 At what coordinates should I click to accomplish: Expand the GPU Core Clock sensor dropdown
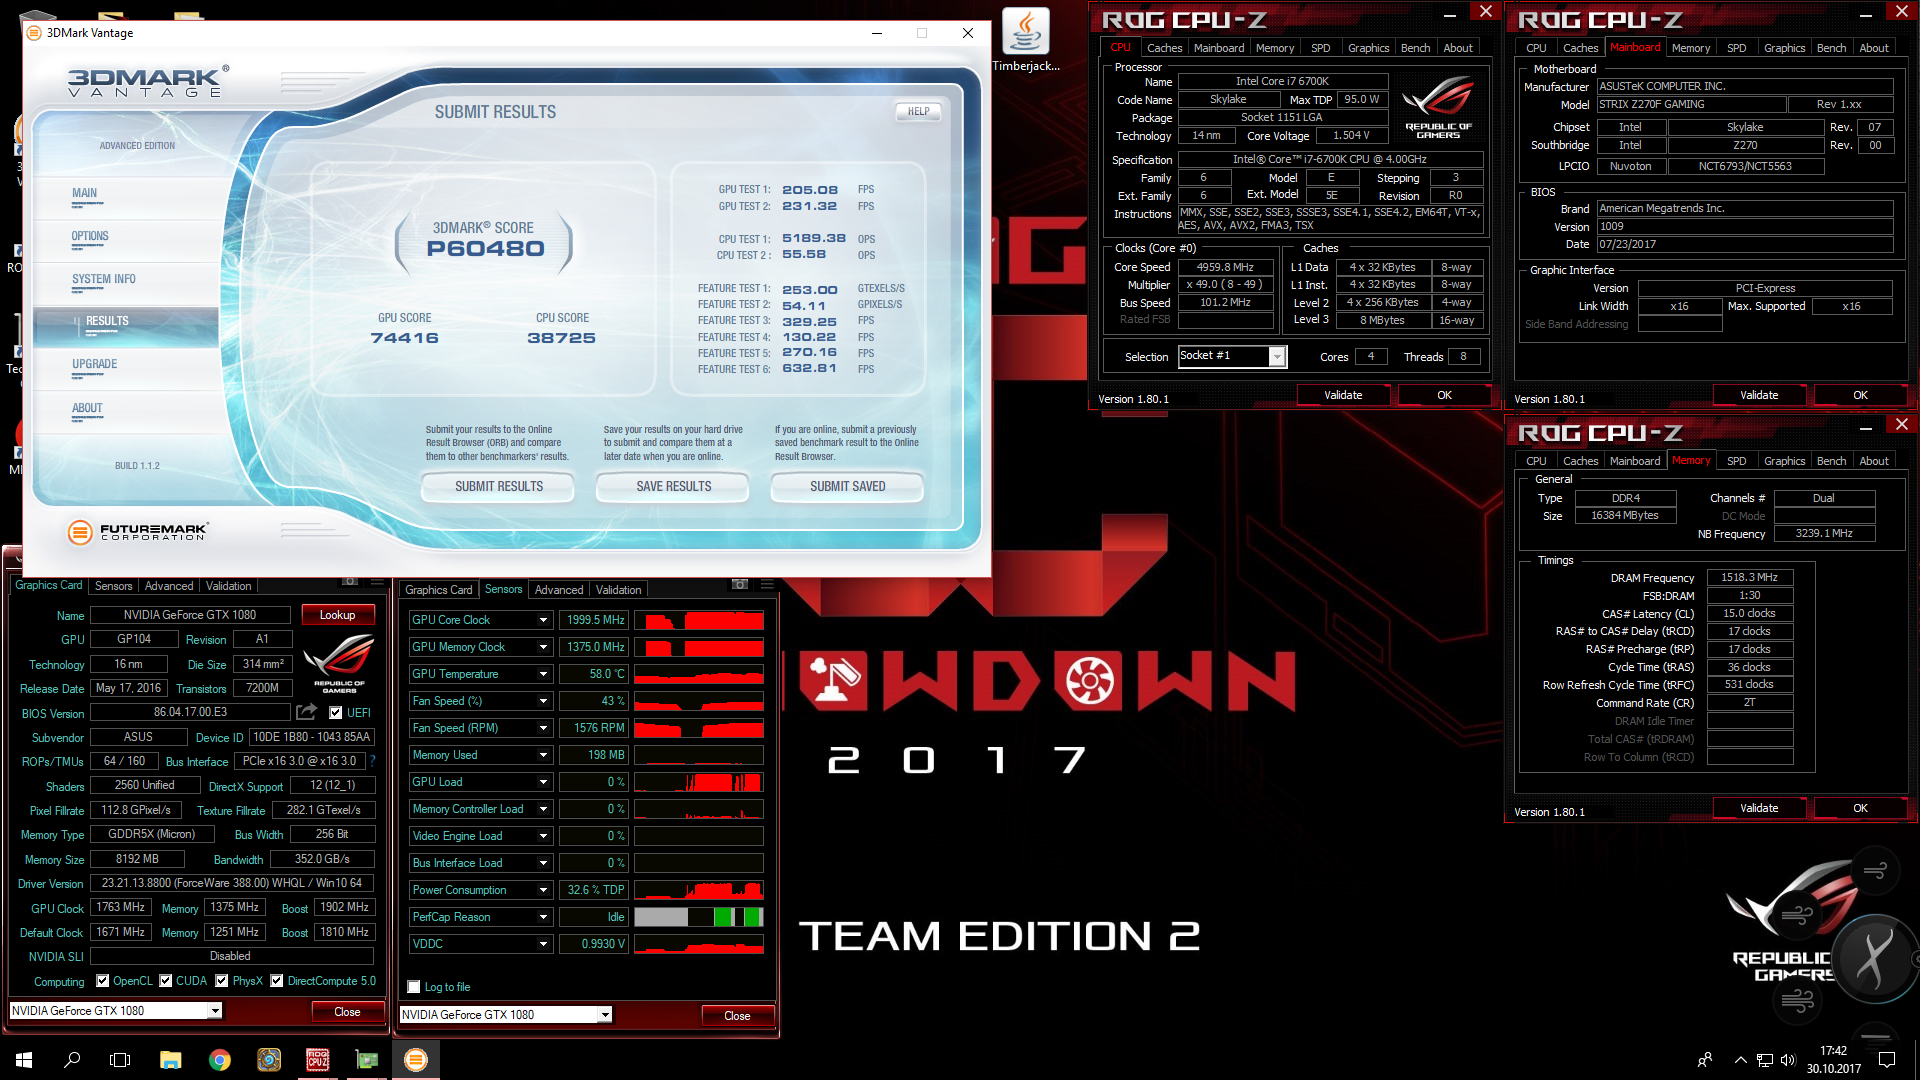tap(544, 620)
